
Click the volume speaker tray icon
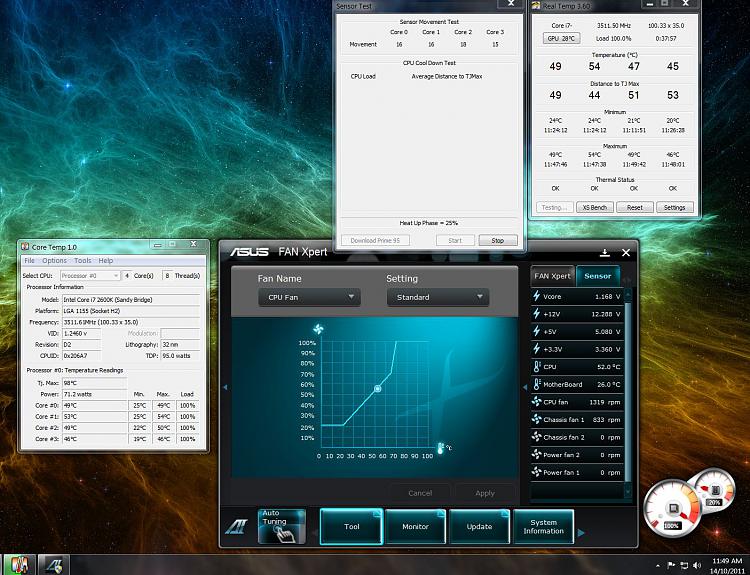click(x=697, y=565)
